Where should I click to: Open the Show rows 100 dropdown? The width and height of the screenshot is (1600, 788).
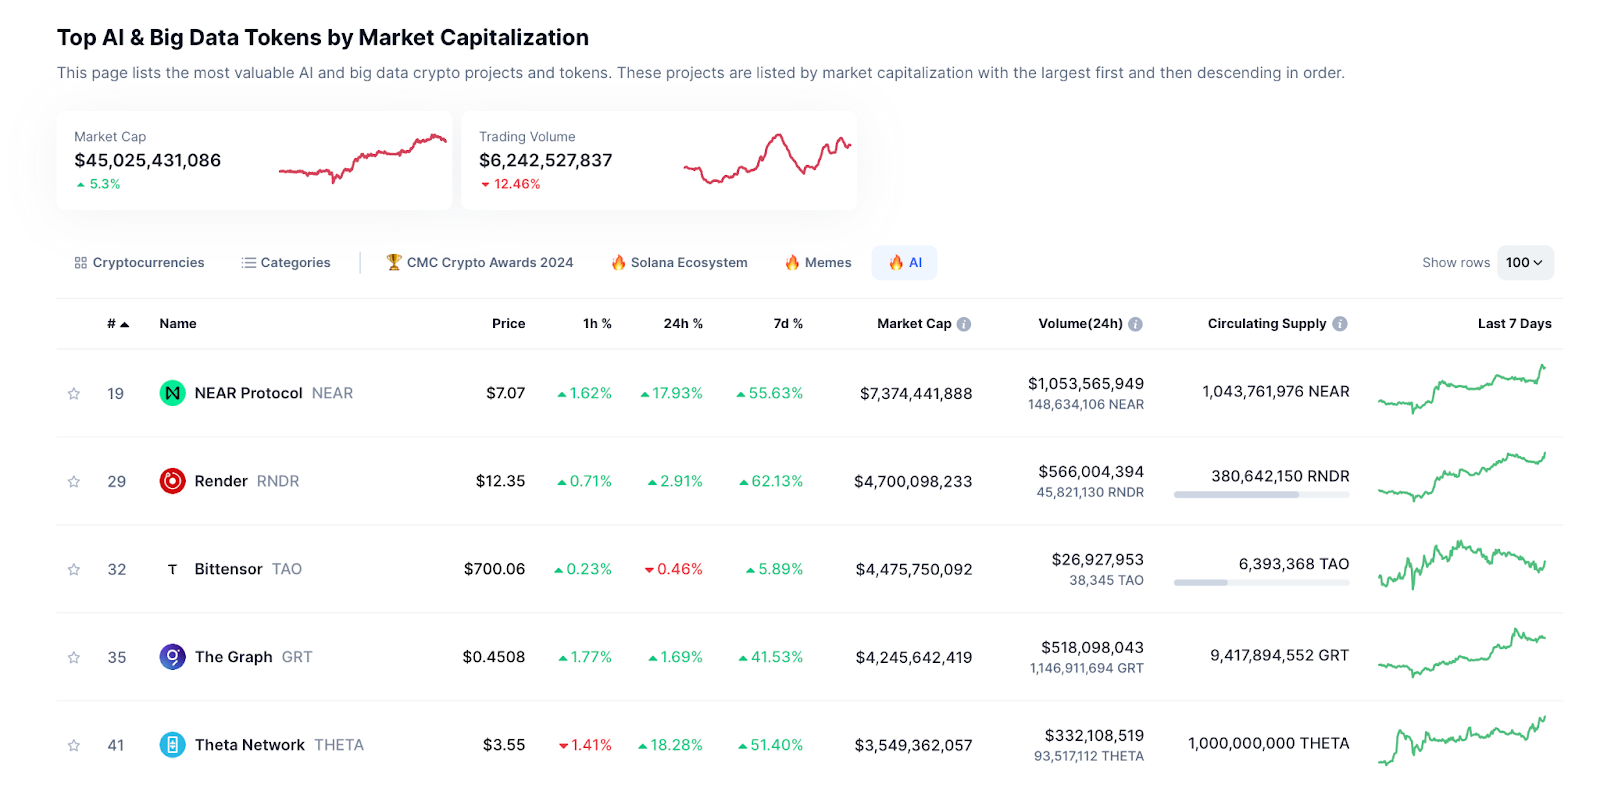[x=1525, y=263]
